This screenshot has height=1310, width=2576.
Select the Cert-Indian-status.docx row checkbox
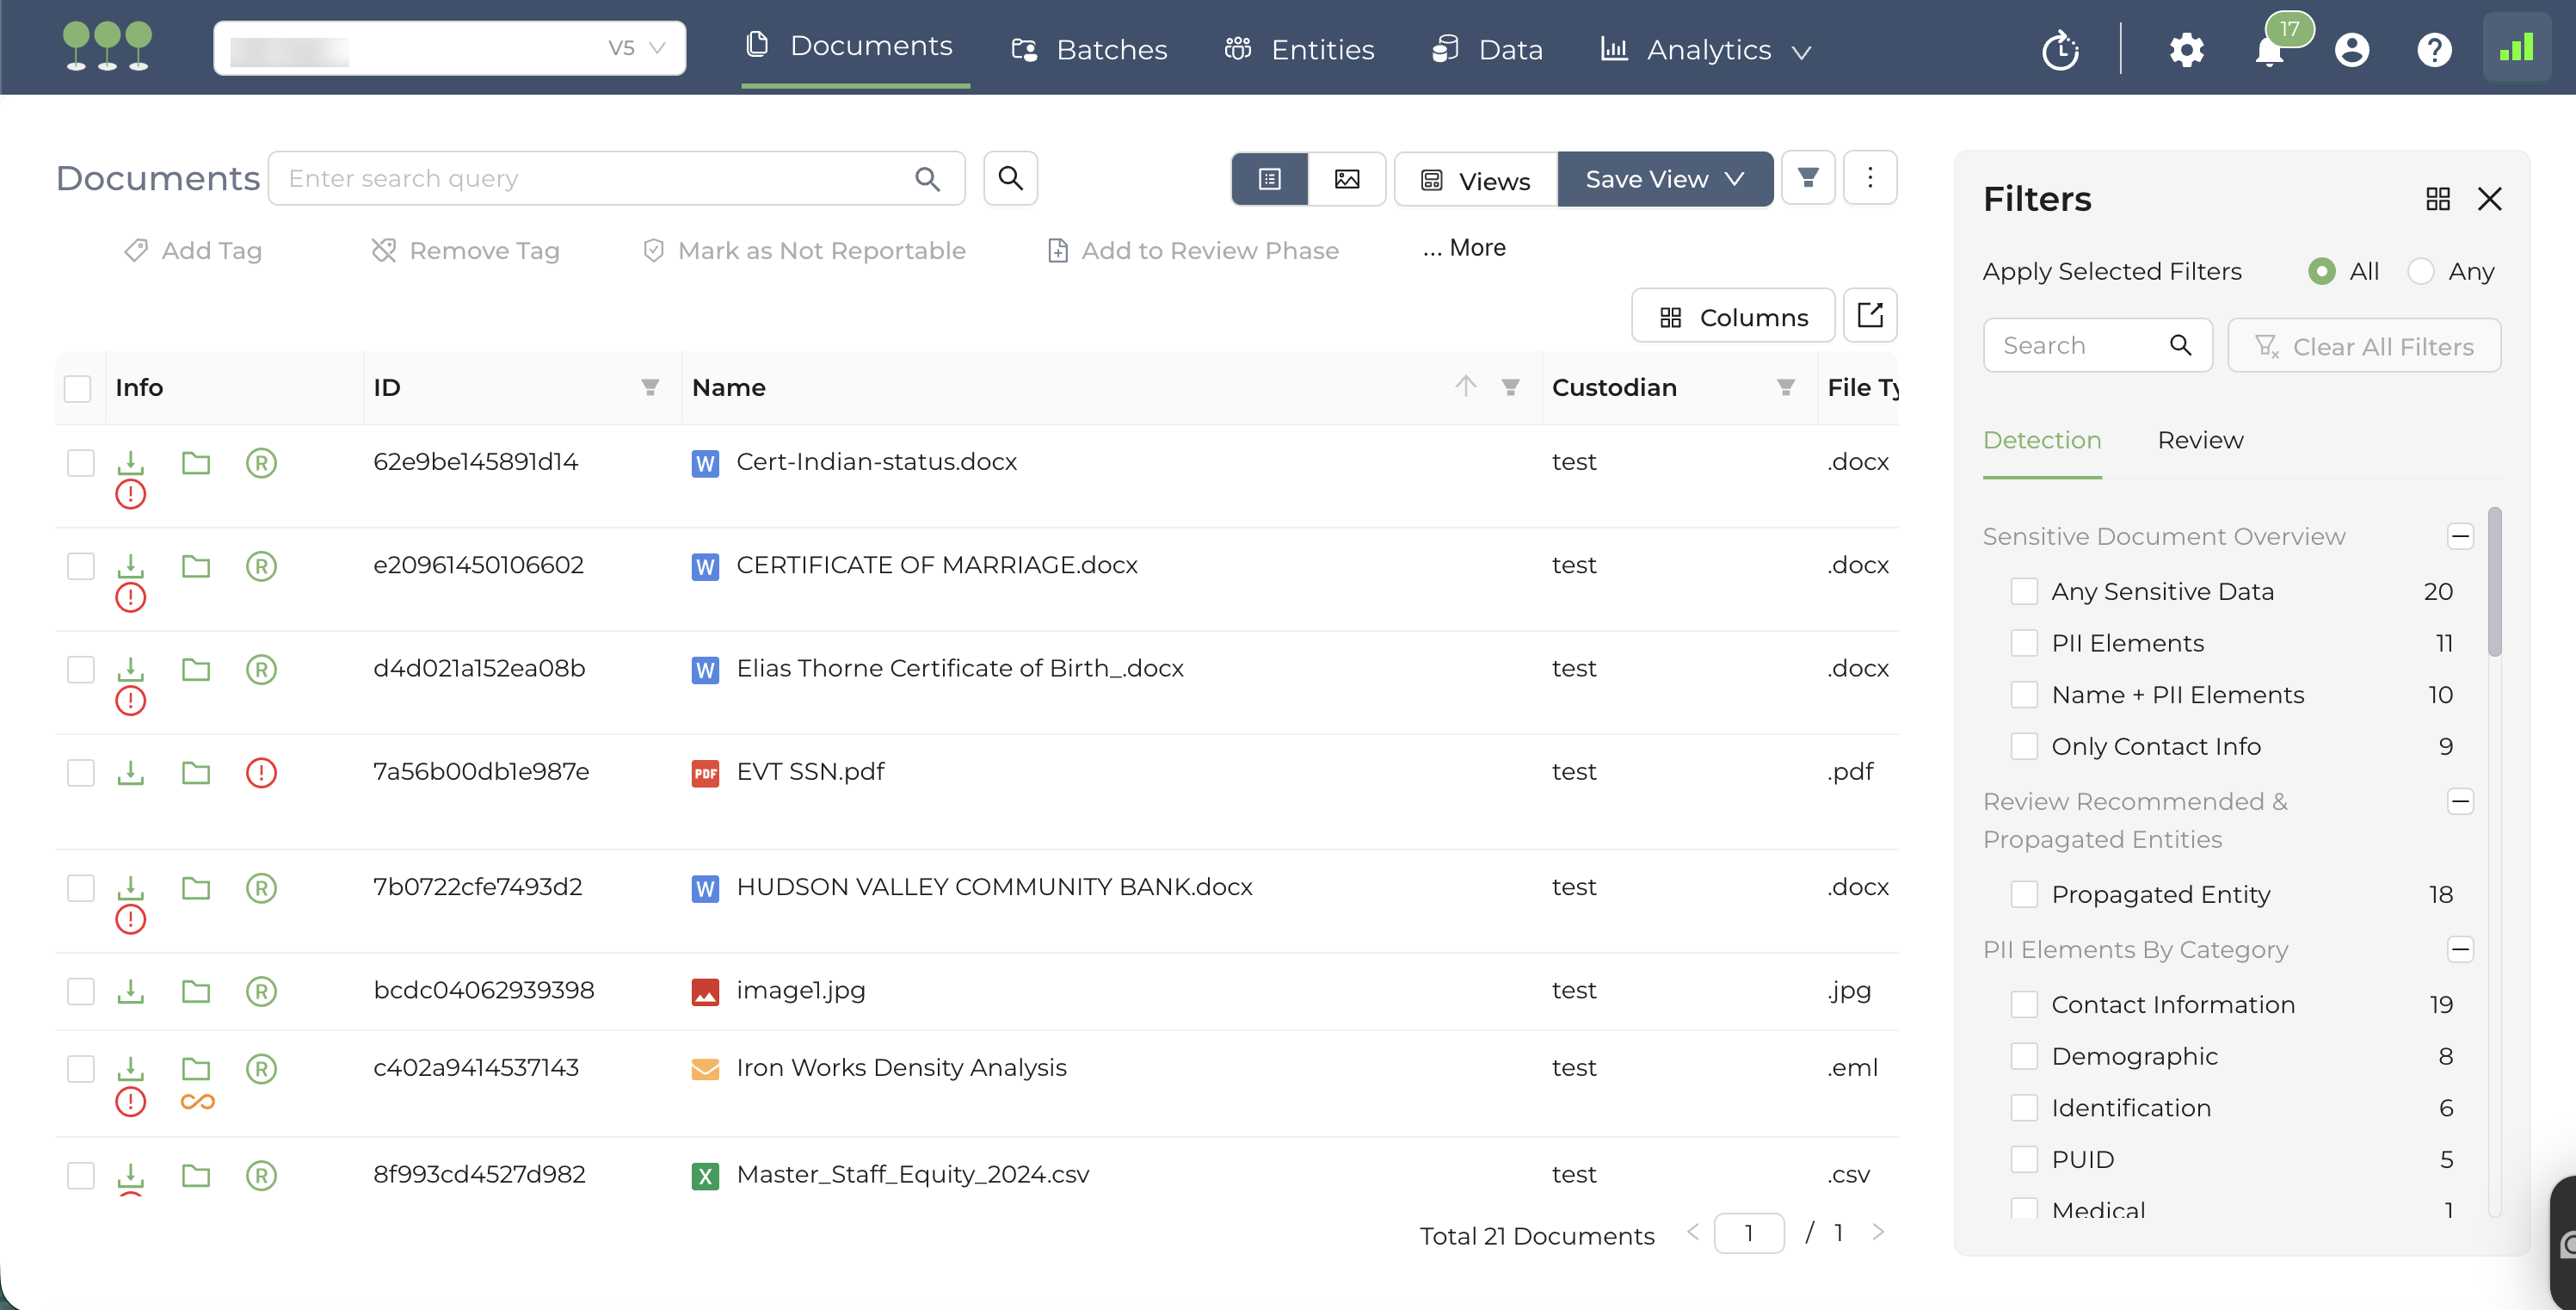[80, 463]
